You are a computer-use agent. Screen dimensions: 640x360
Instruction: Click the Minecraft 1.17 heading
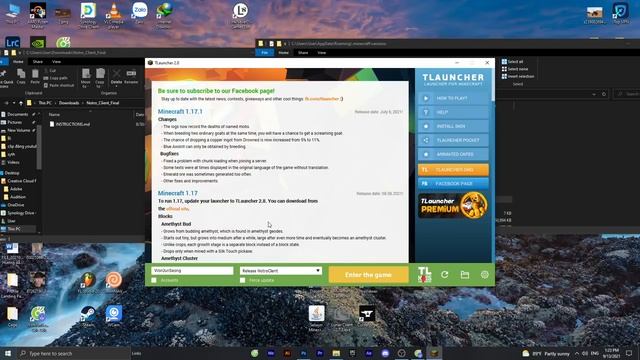[178, 193]
